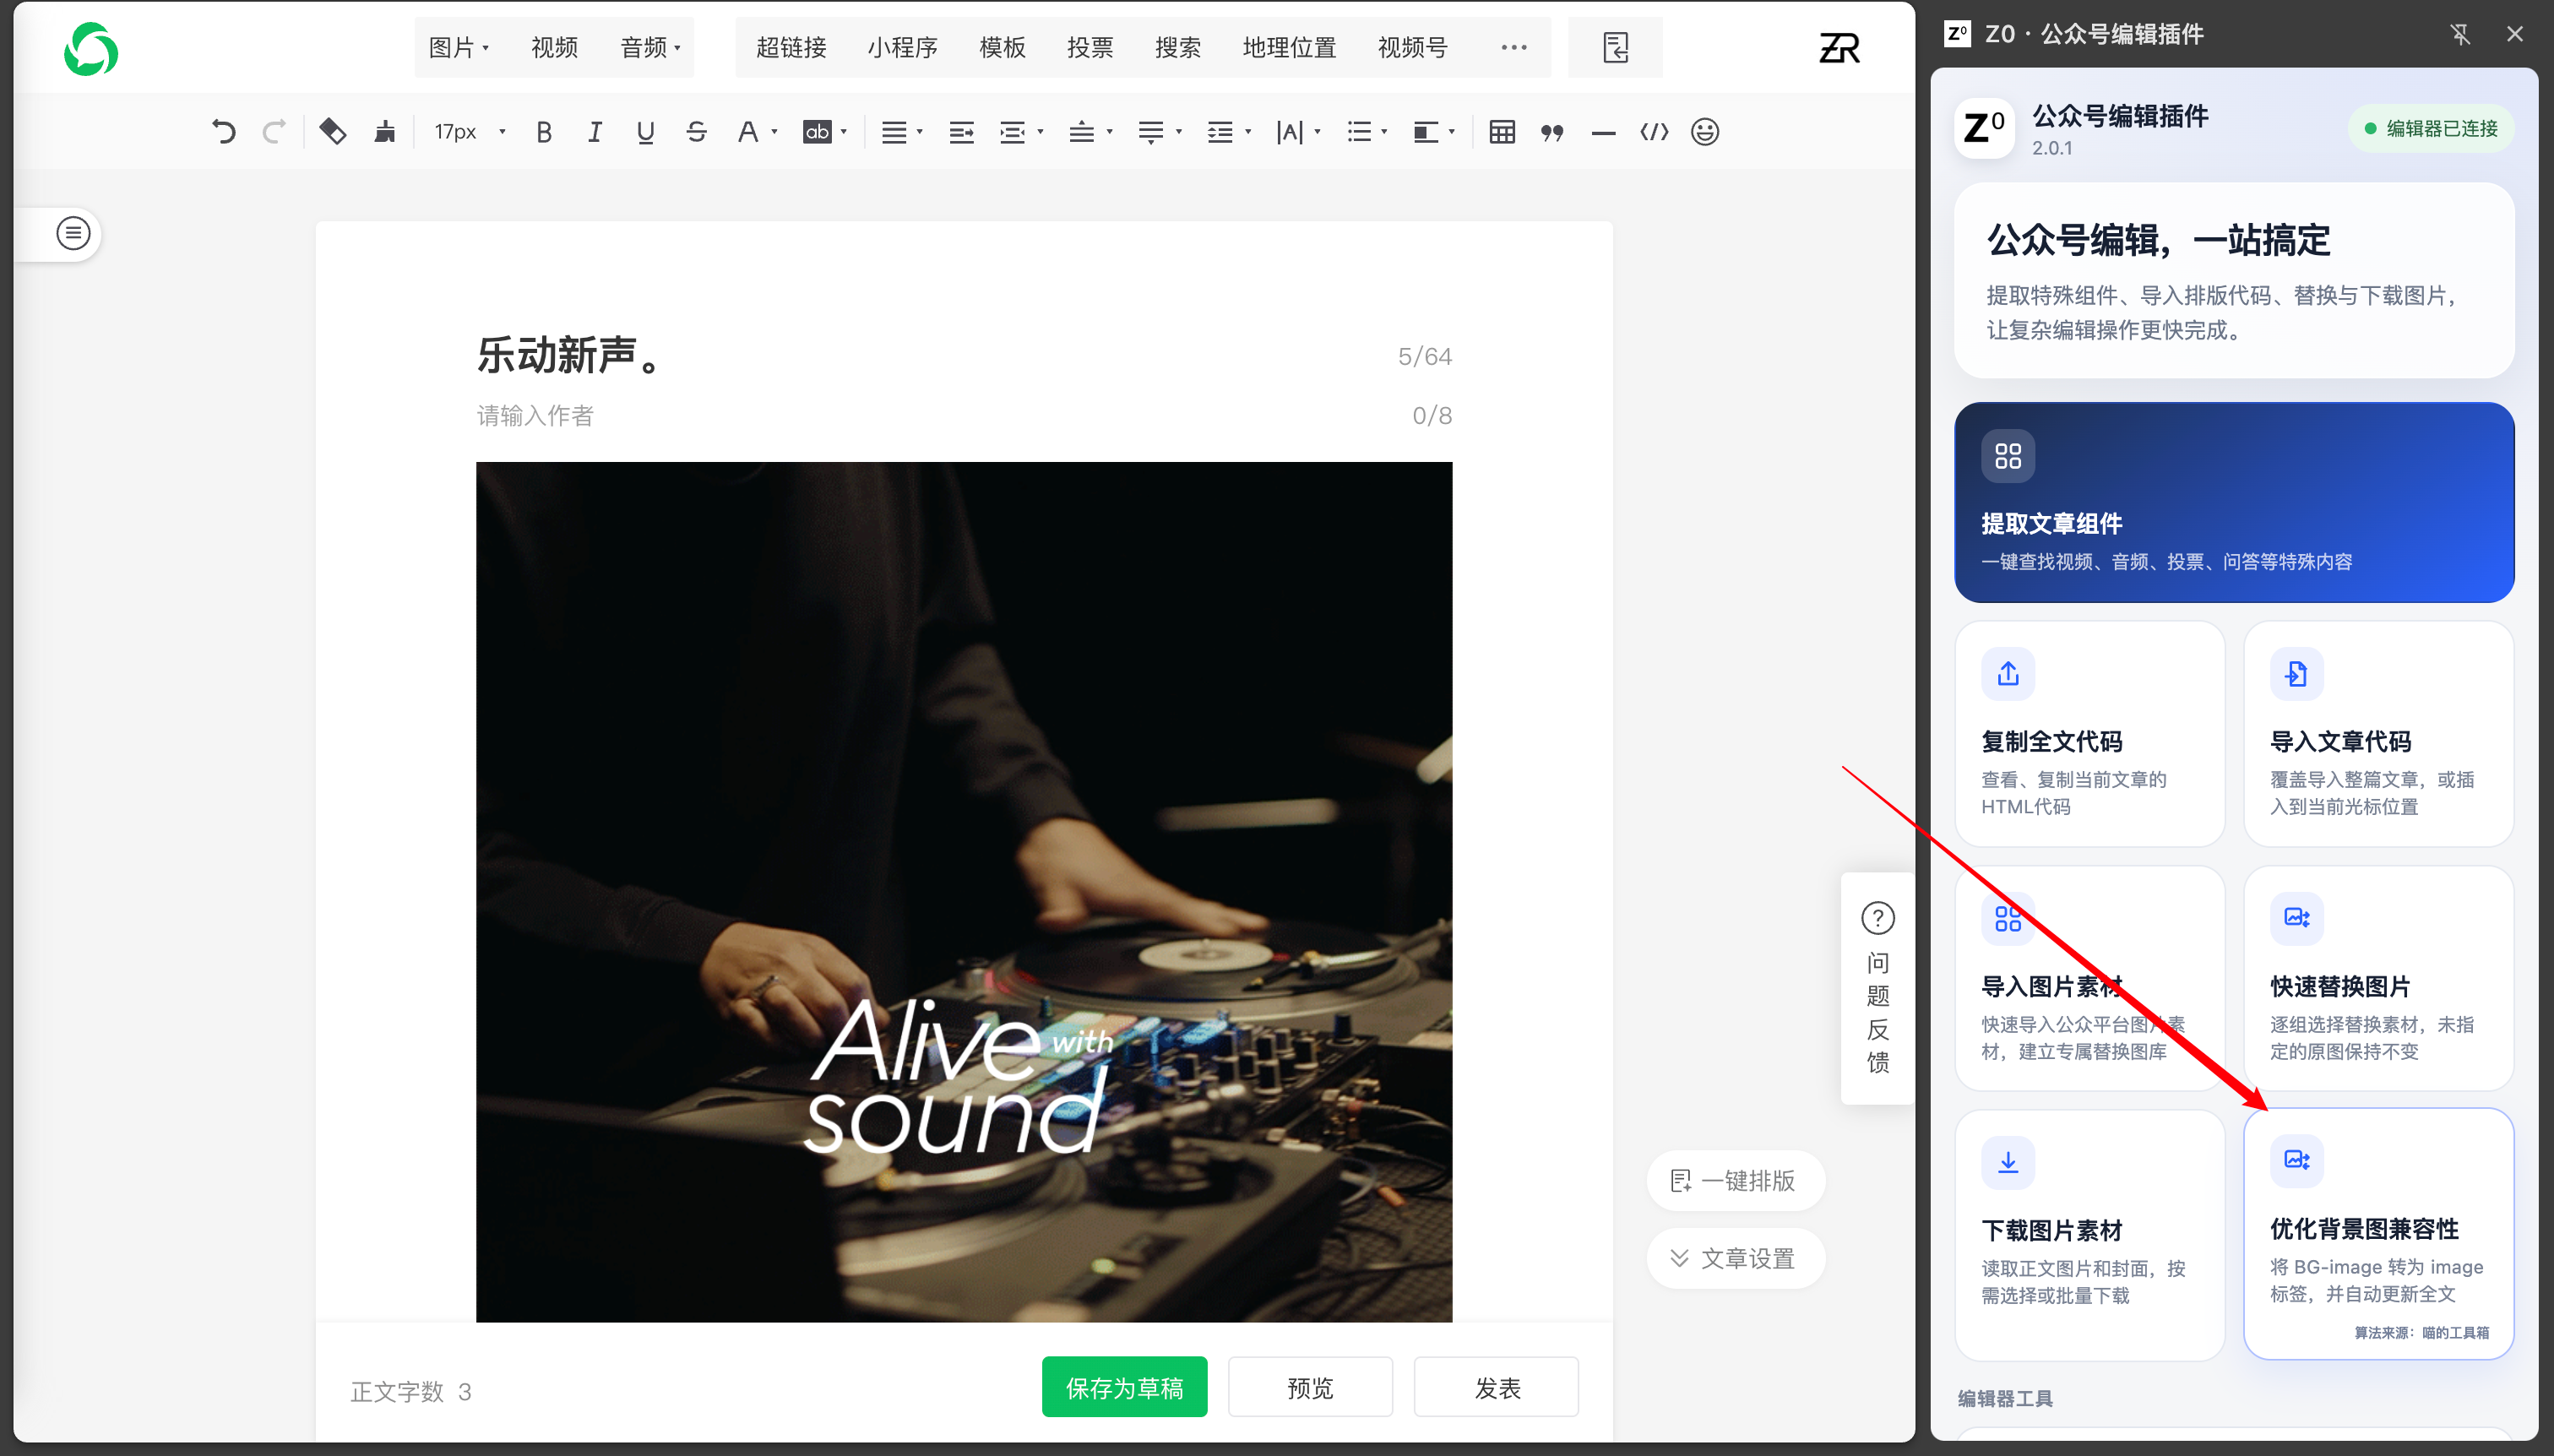Open the text highlight color dropdown
The width and height of the screenshot is (2554, 1456).
pyautogui.click(x=844, y=132)
